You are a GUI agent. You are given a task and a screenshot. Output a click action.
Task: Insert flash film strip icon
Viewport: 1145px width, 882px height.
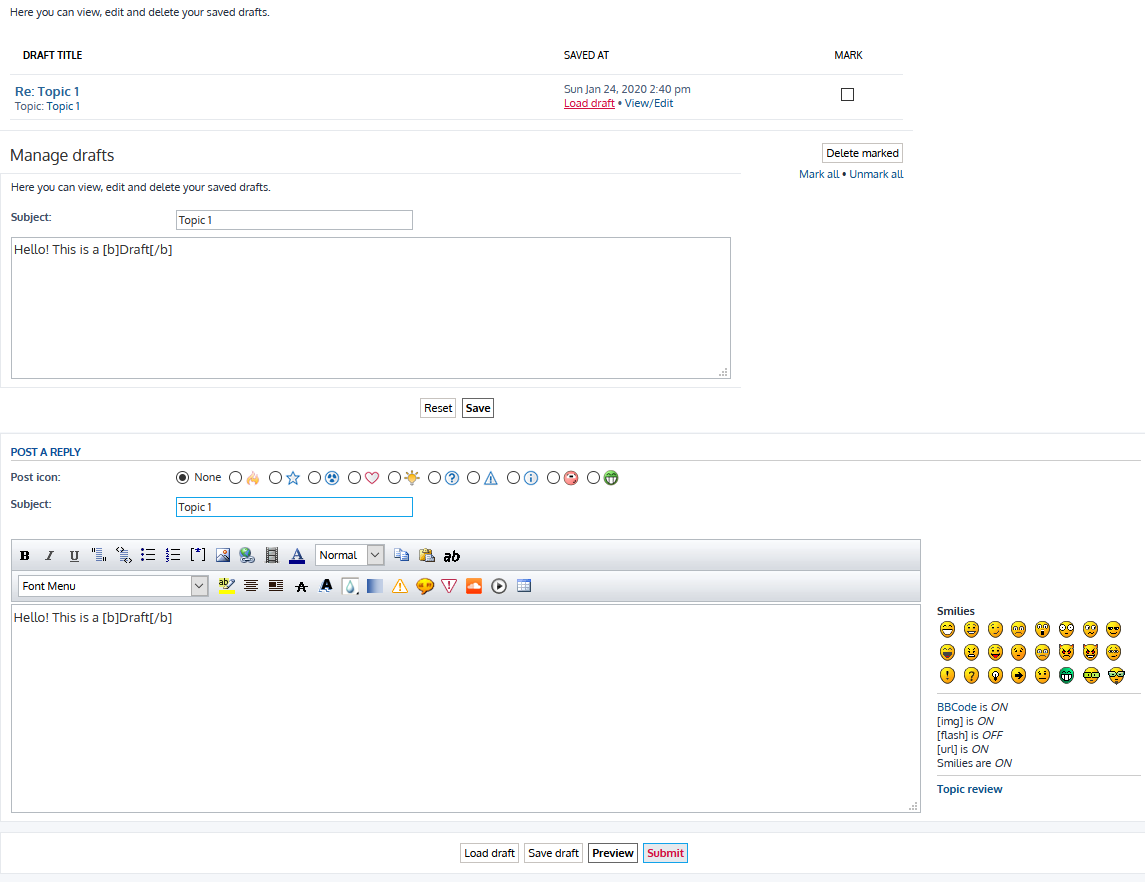pyautogui.click(x=272, y=556)
